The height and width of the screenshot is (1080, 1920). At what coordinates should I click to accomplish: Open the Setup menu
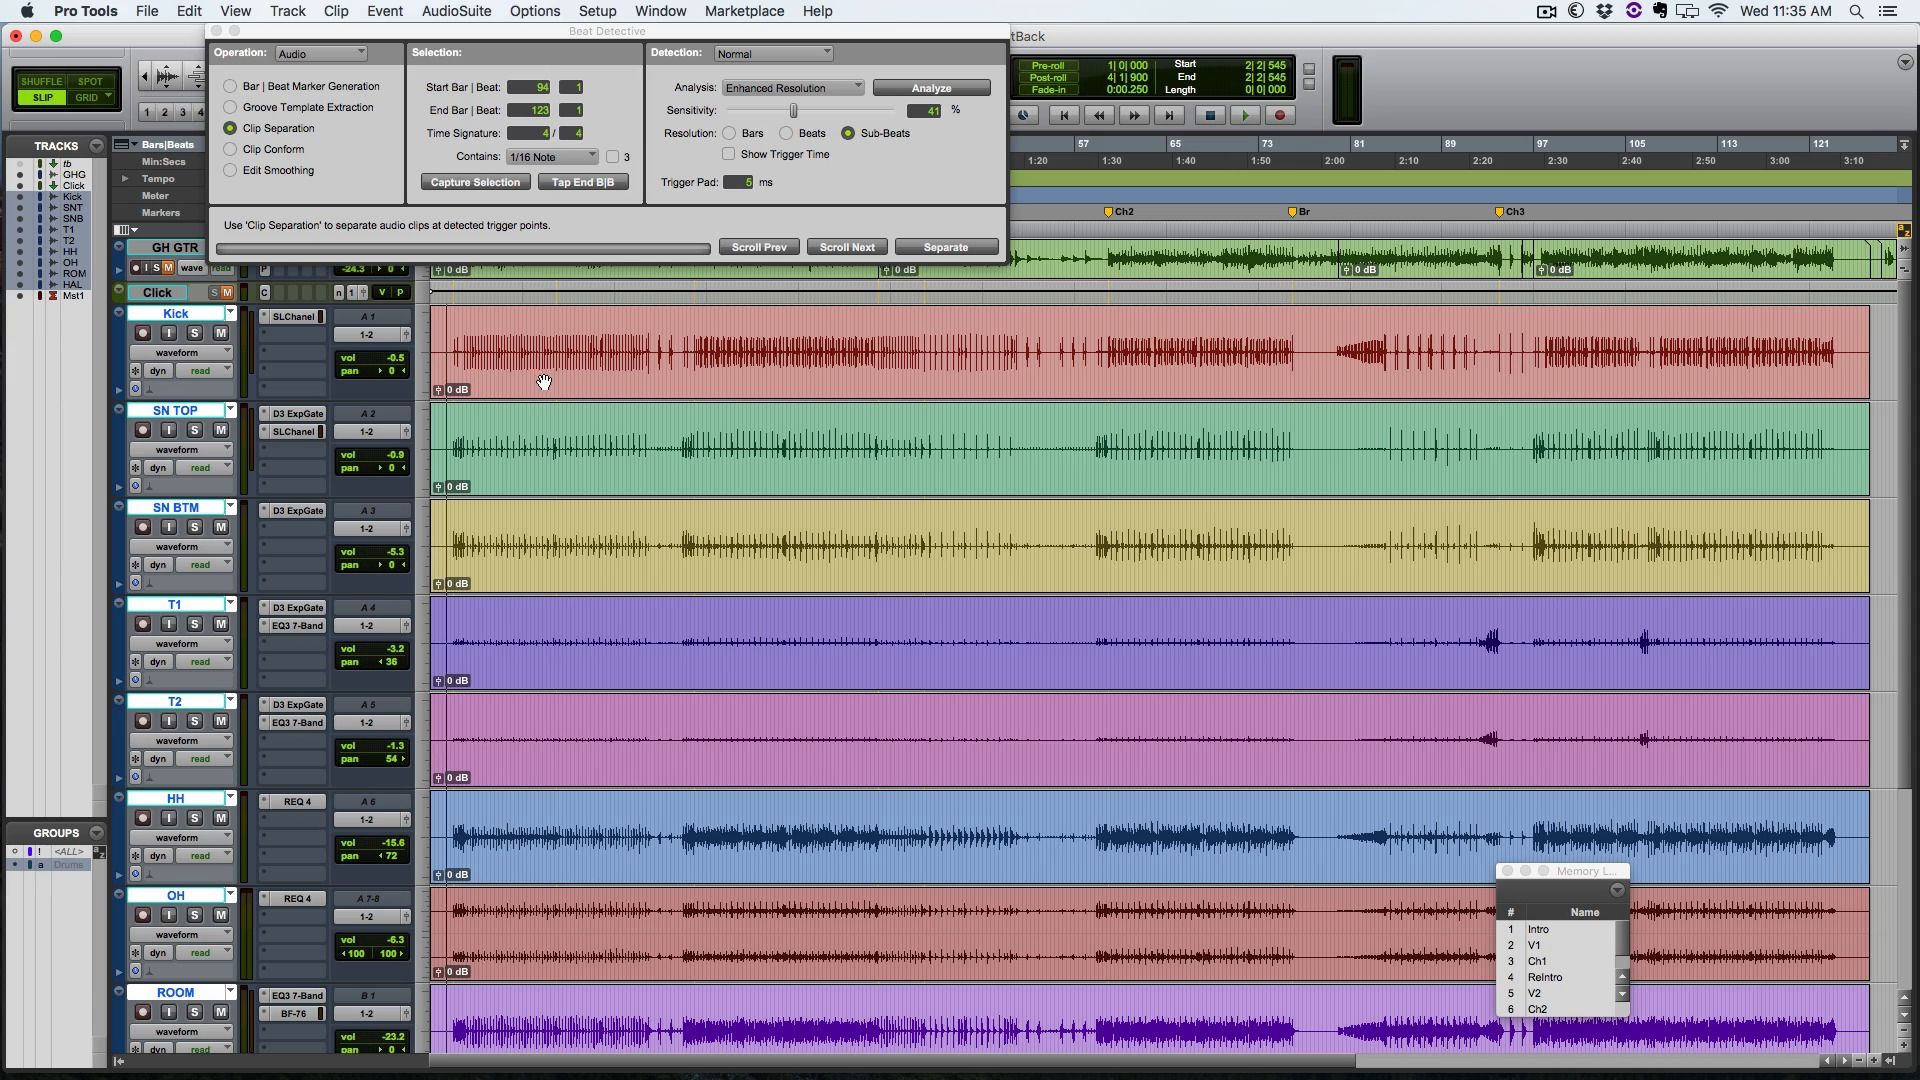(x=597, y=11)
